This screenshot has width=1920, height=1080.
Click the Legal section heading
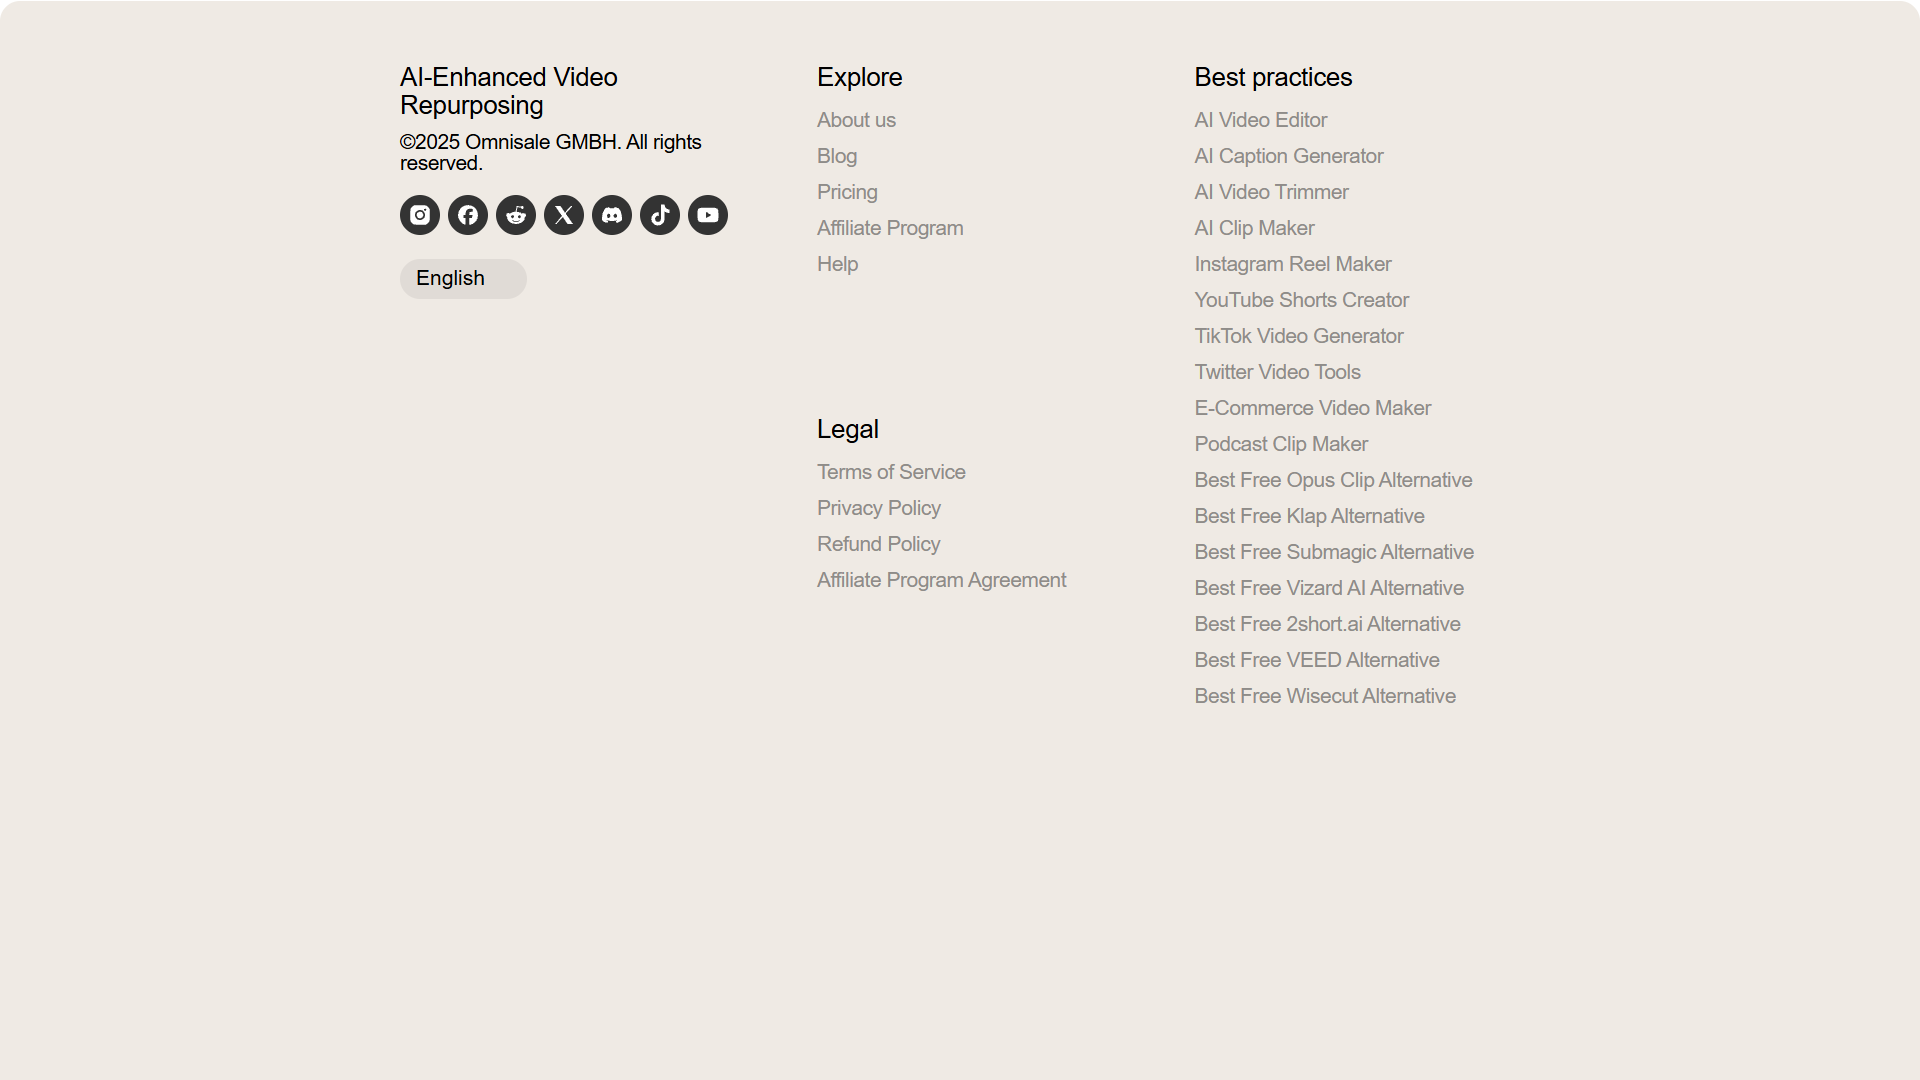tap(848, 429)
